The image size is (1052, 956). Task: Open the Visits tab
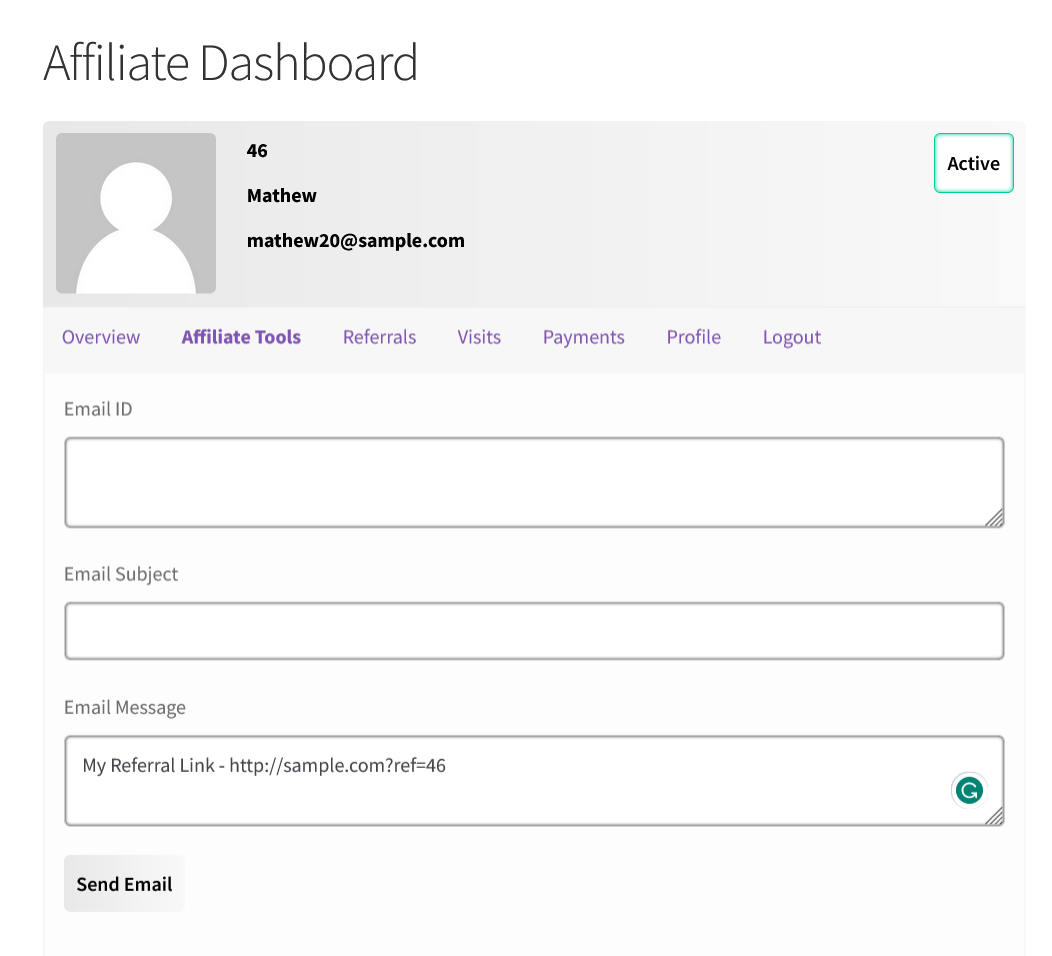tap(478, 337)
